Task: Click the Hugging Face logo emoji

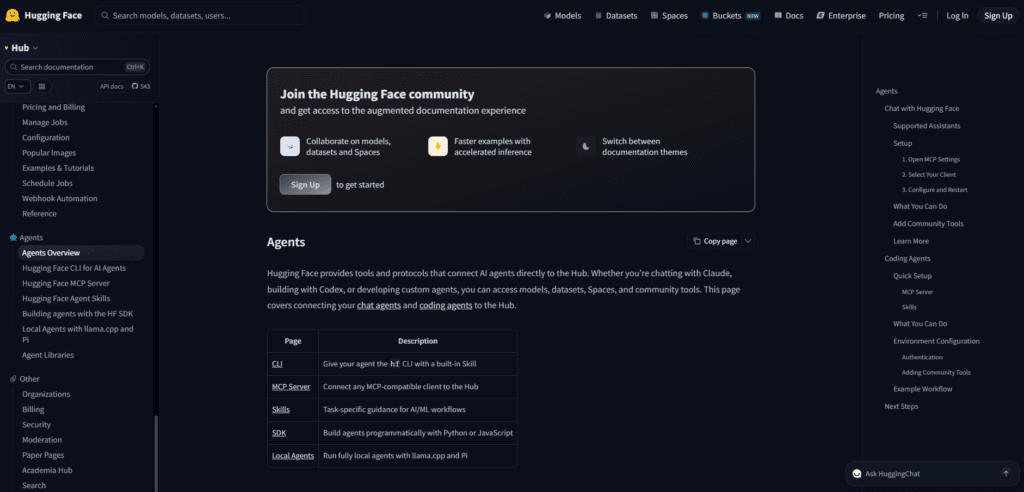Action: click(12, 15)
